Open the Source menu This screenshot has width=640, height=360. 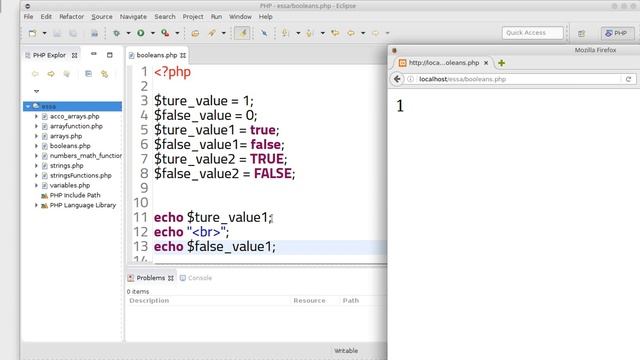[102, 17]
